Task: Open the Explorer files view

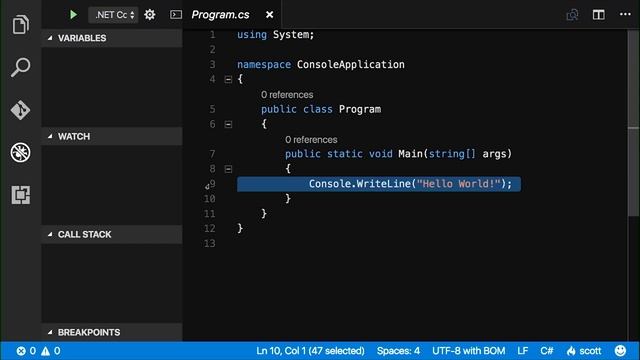Action: (x=20, y=24)
